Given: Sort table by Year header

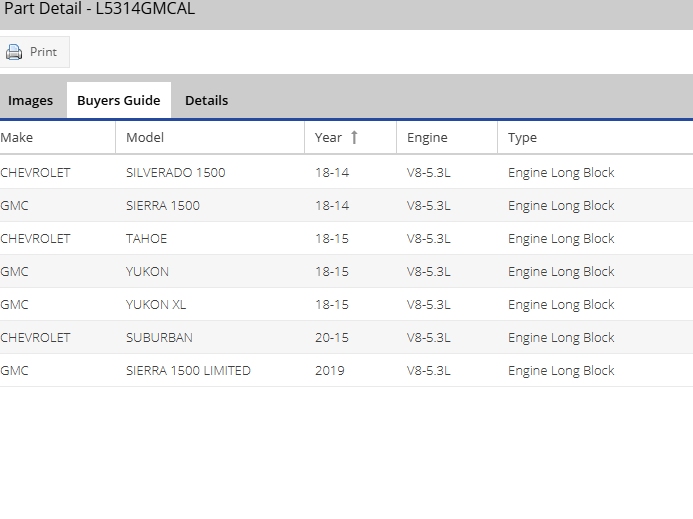Looking at the screenshot, I should pos(328,138).
